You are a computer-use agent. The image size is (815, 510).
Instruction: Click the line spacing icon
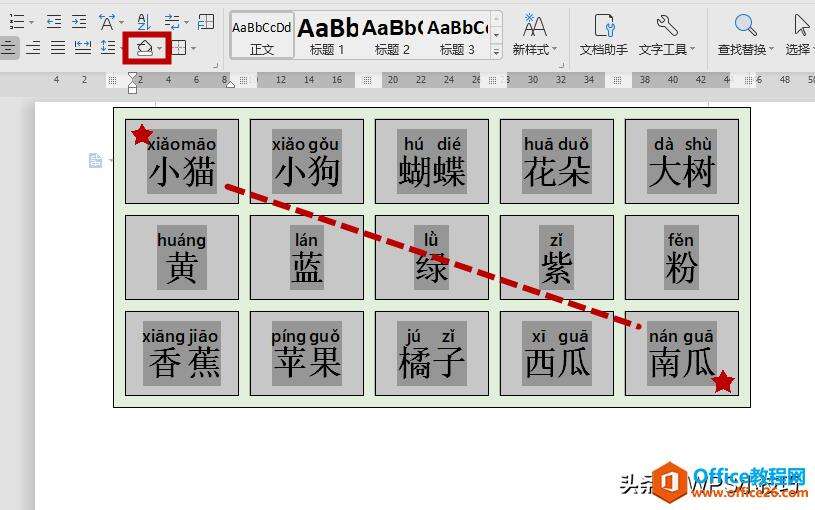[108, 48]
